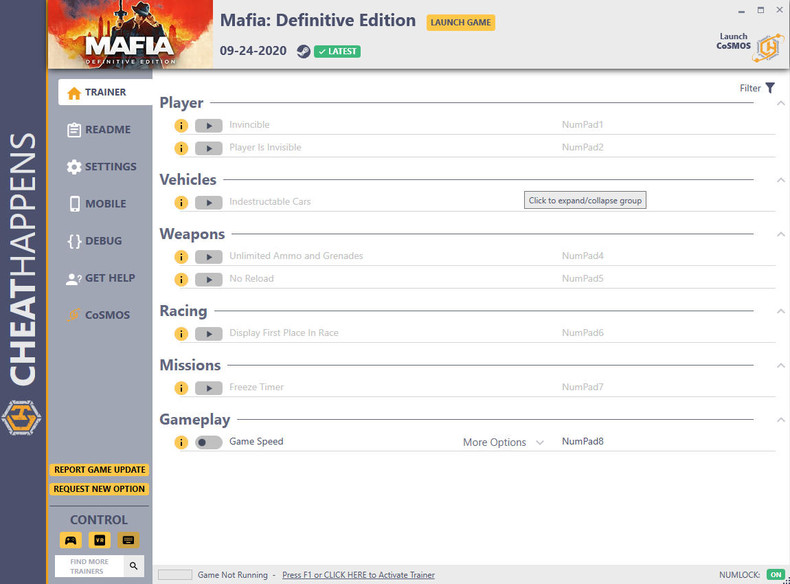Click the NumPad6 hotkey text
790x584 pixels.
pyautogui.click(x=582, y=333)
